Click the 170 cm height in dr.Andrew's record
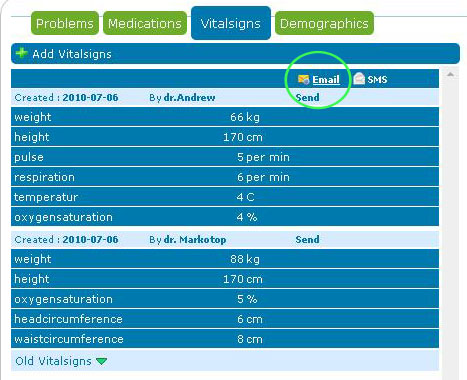The width and height of the screenshot is (467, 380). click(243, 137)
